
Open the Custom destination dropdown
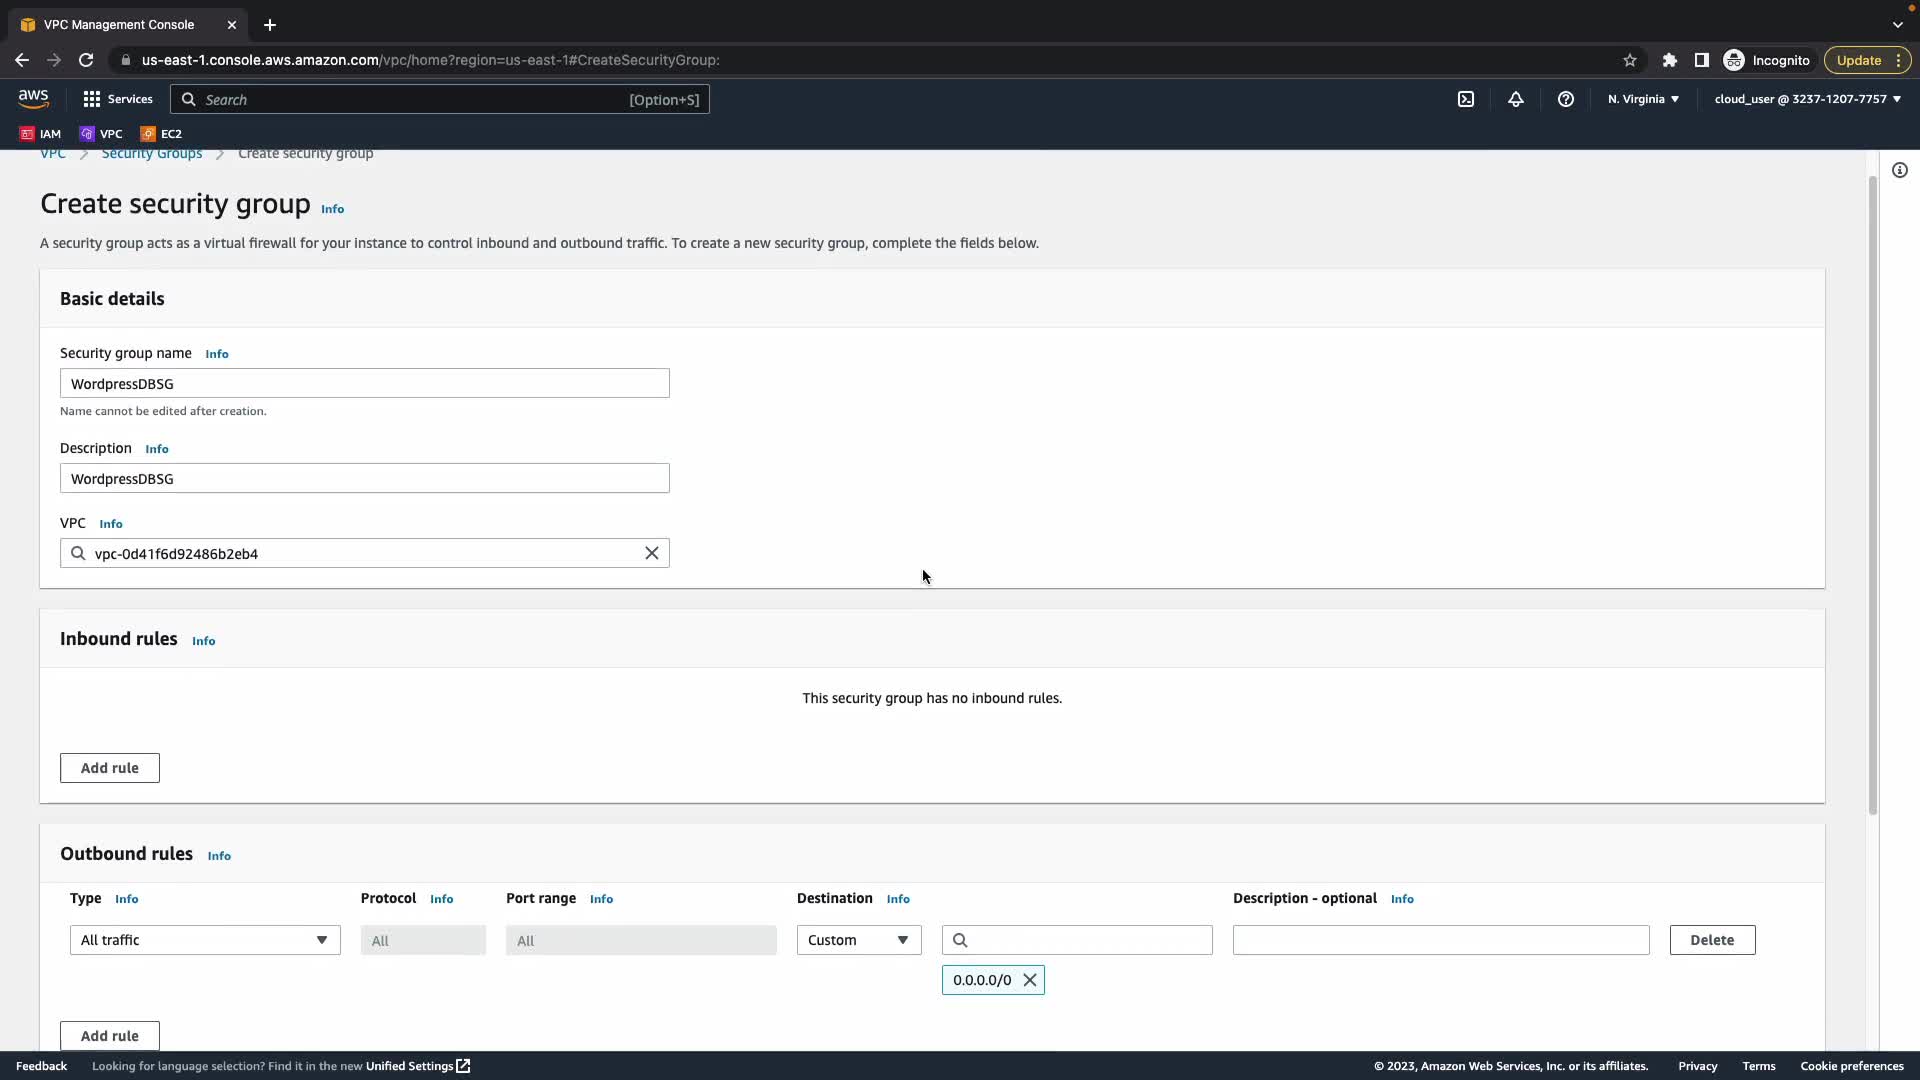click(859, 940)
